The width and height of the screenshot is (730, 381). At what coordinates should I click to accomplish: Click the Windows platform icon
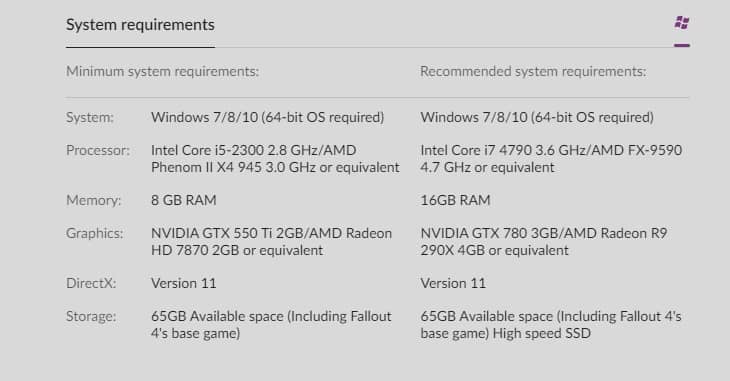[x=682, y=22]
